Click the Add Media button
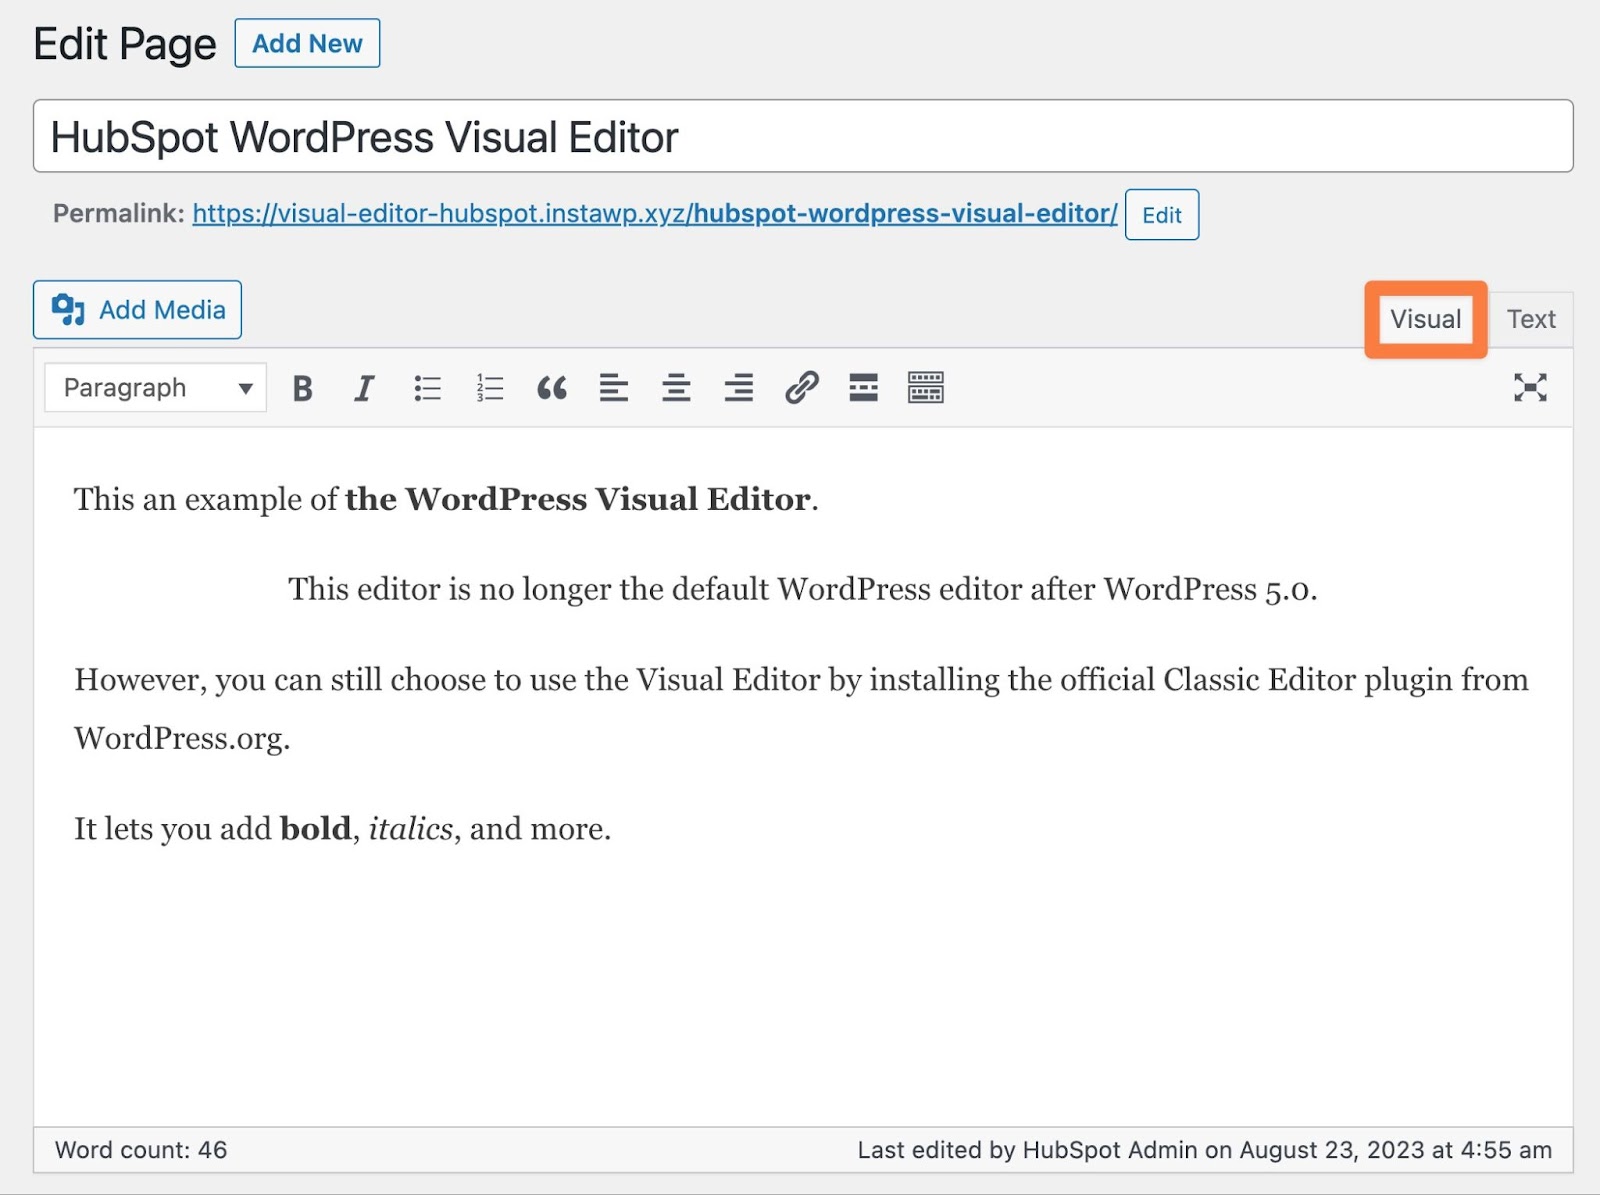The height and width of the screenshot is (1195, 1600). [x=137, y=310]
